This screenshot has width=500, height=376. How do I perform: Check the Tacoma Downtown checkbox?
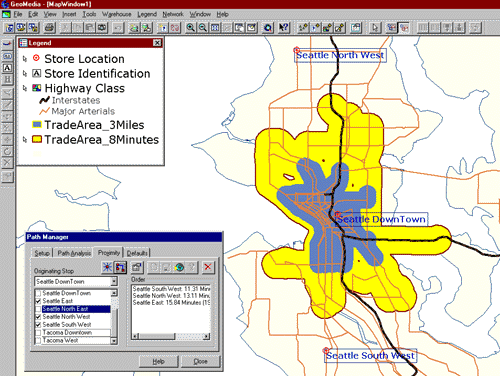(x=38, y=333)
